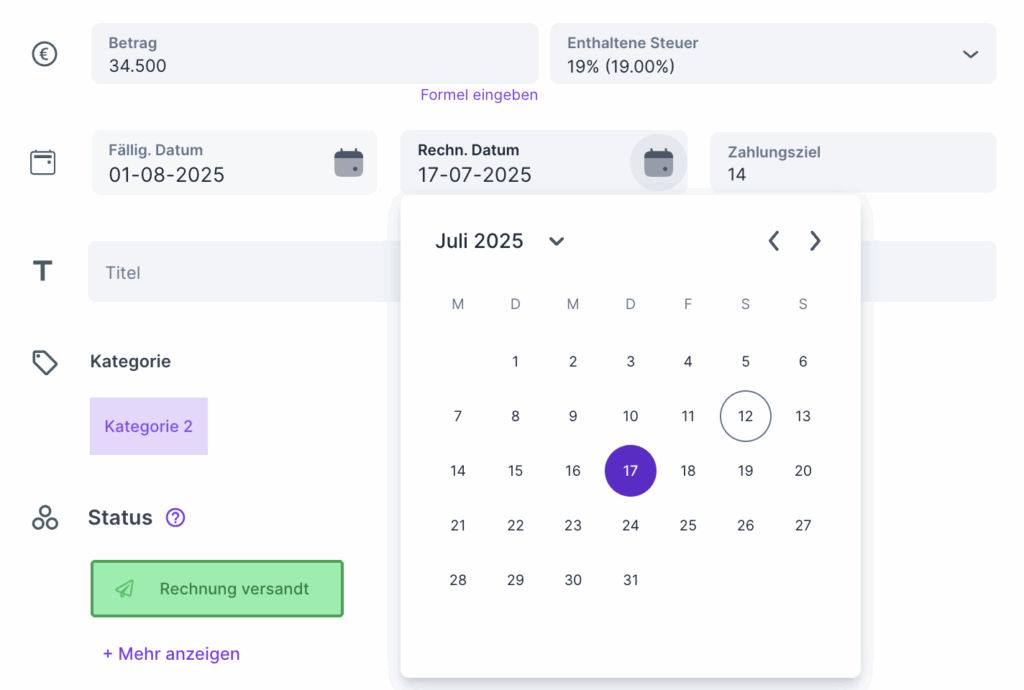Click the Status help question mark
The image size is (1024, 690).
(x=175, y=518)
